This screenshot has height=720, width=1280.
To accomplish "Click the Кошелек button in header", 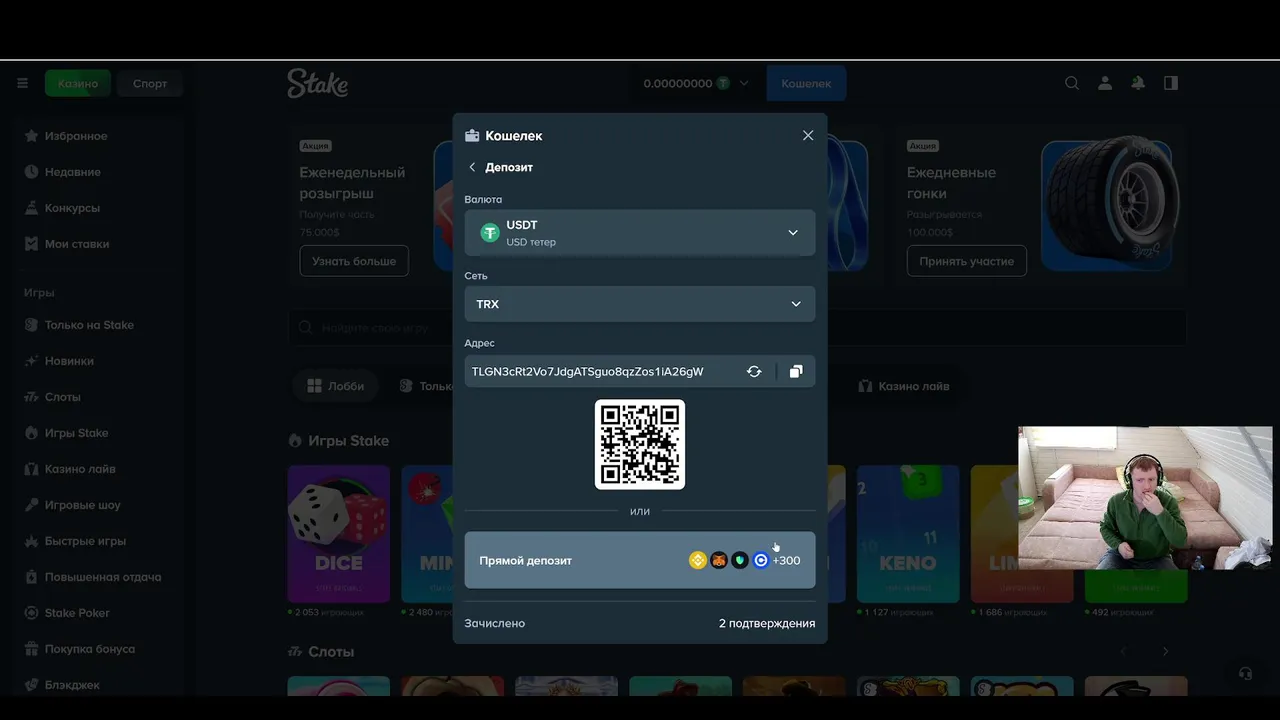I will [x=806, y=84].
